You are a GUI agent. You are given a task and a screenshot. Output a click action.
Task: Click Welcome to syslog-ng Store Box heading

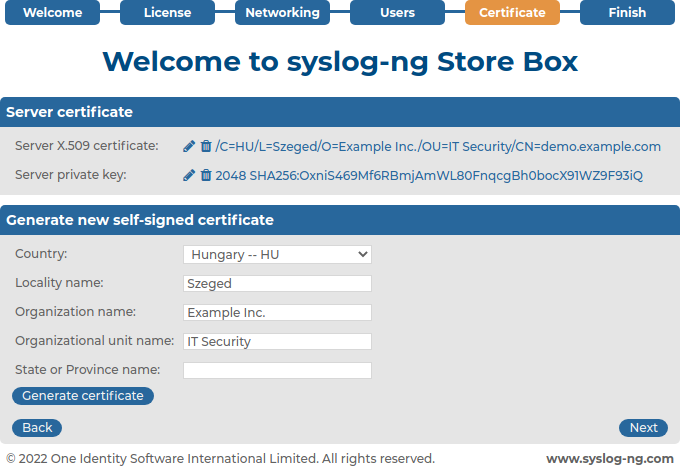click(340, 62)
